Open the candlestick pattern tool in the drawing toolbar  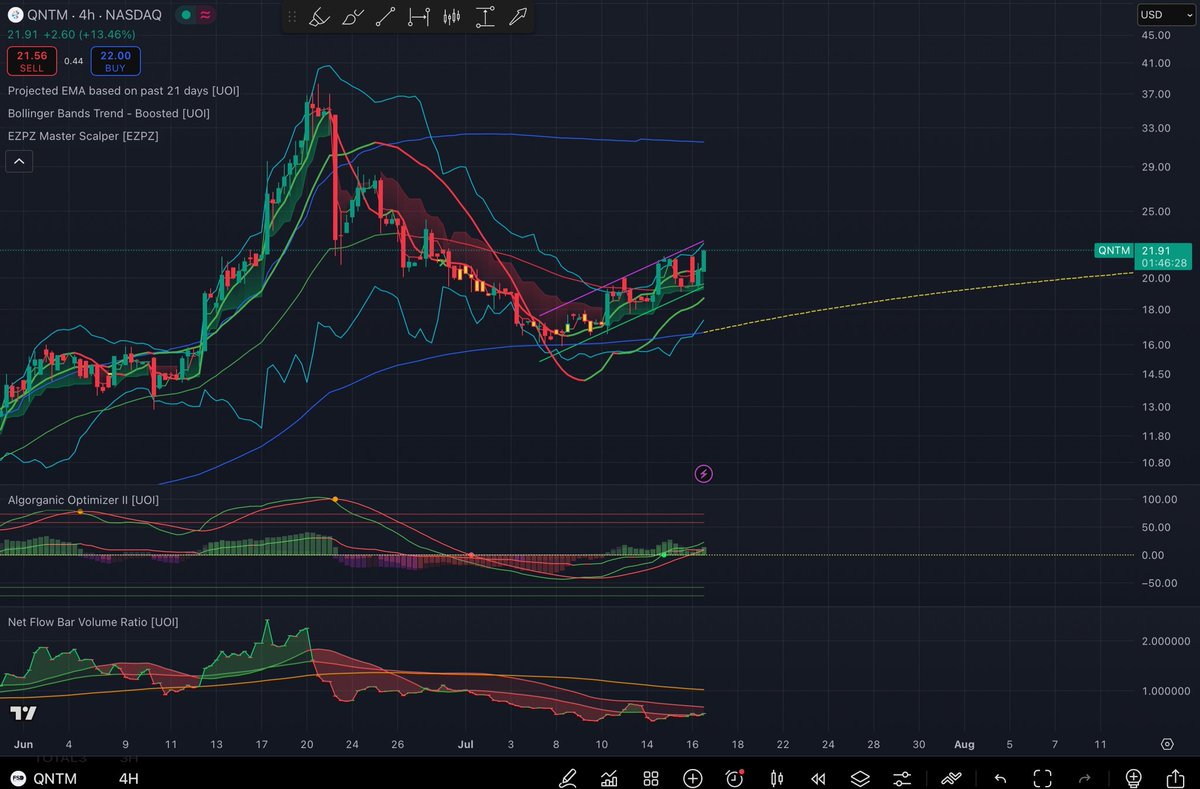point(452,17)
